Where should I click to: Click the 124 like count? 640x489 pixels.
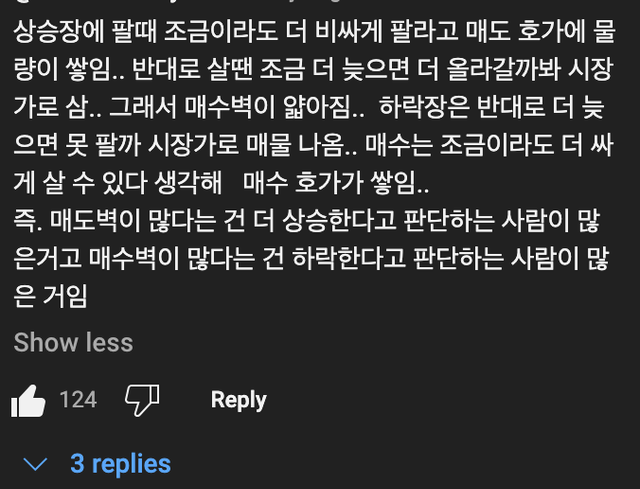78,400
